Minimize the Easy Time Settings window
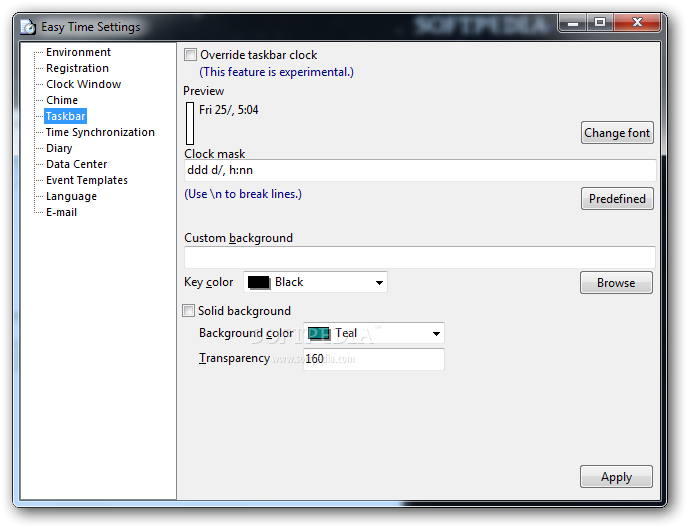 click(573, 23)
